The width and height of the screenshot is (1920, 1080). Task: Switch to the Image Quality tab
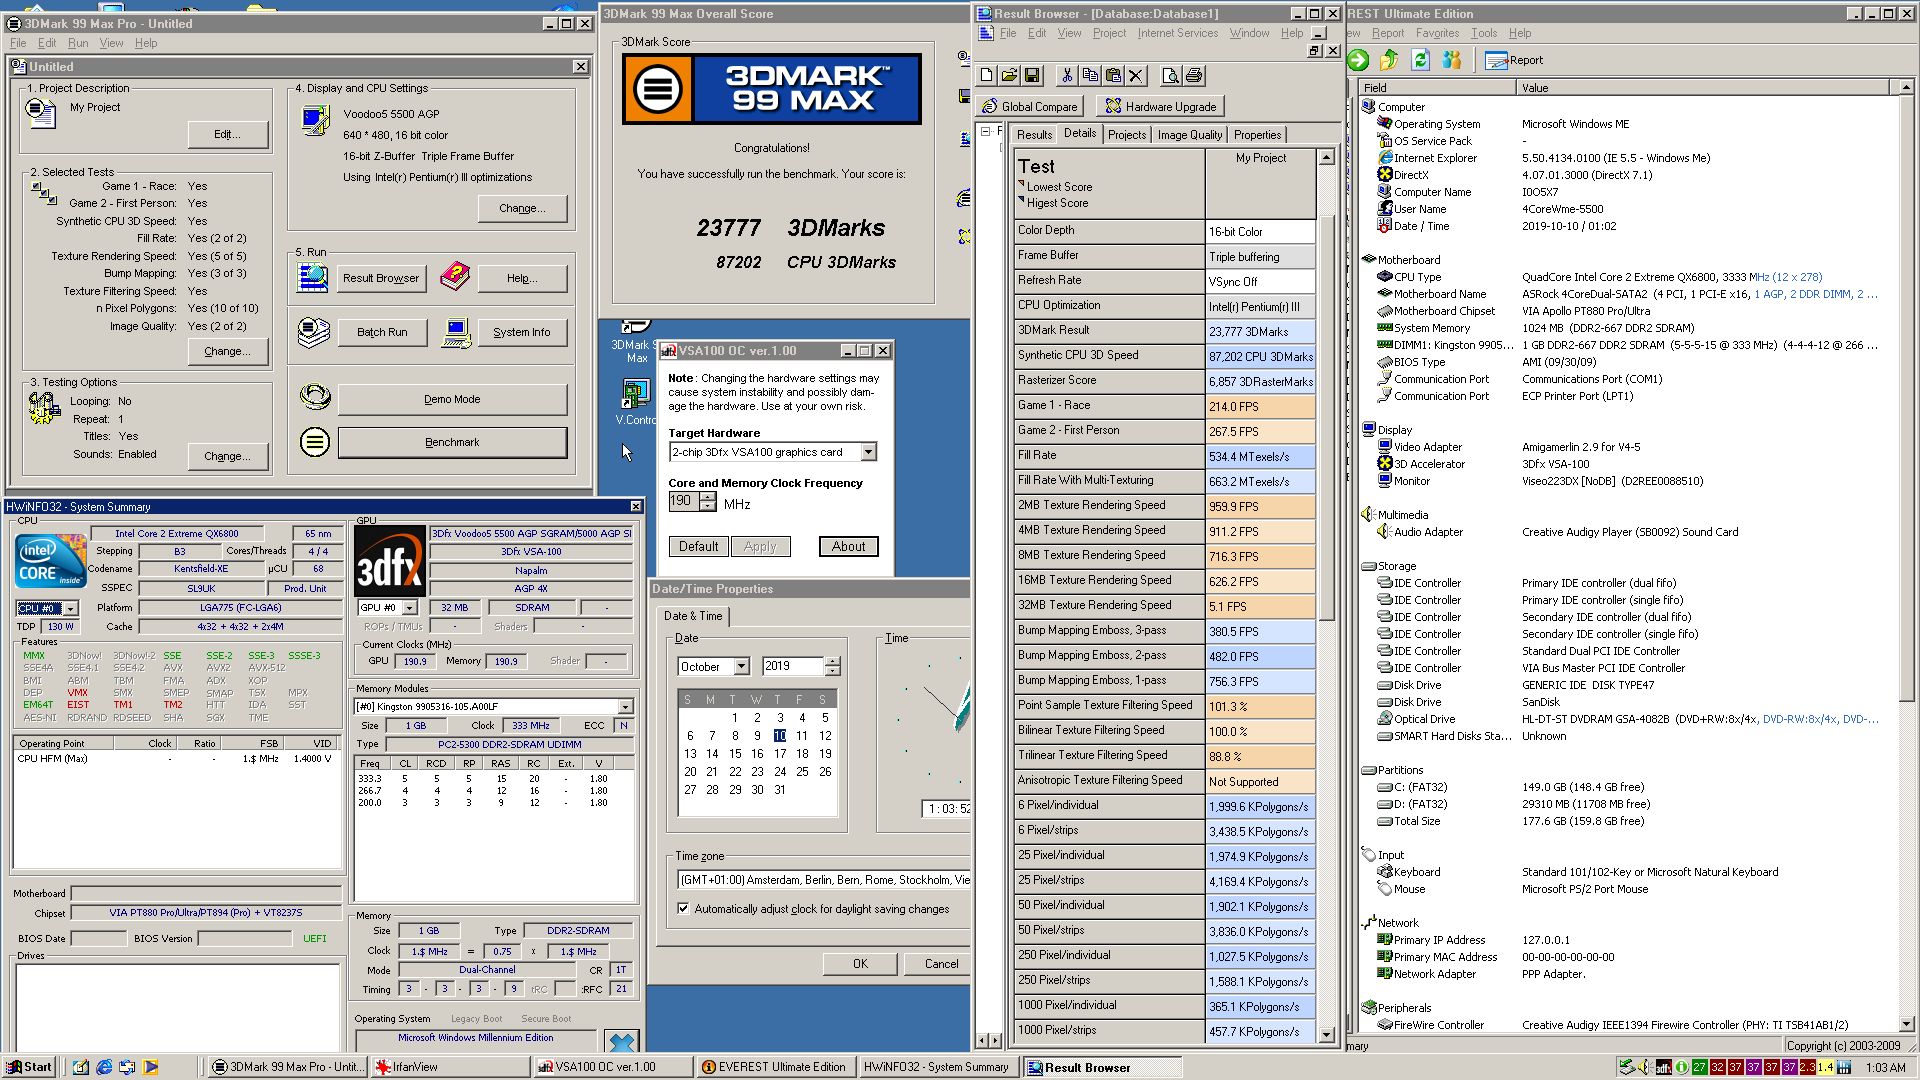coord(1189,134)
